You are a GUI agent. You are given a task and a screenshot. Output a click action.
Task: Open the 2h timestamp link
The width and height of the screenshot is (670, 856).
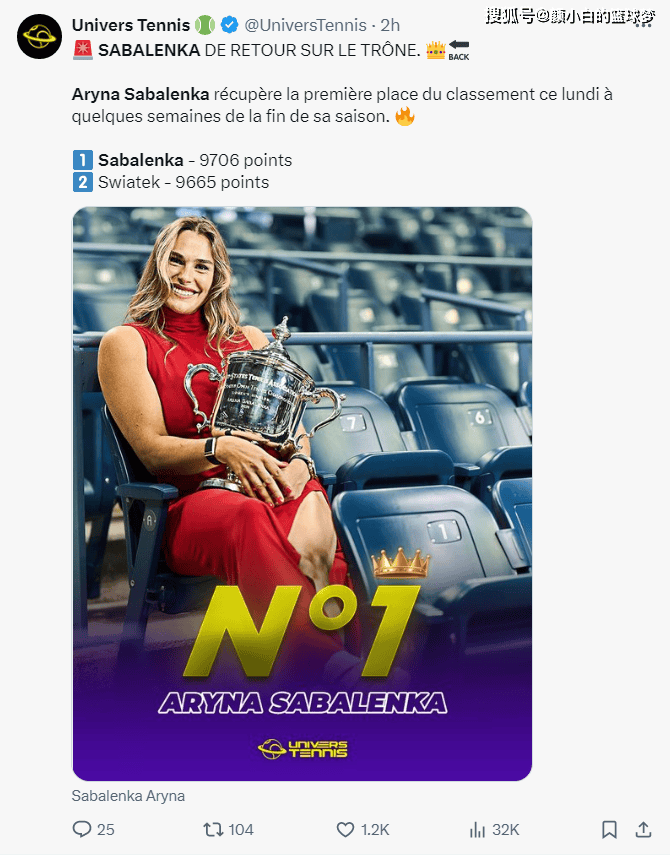(390, 25)
